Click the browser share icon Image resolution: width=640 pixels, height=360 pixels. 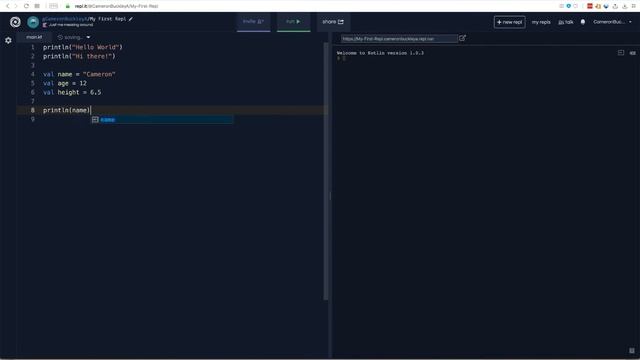[615, 6]
